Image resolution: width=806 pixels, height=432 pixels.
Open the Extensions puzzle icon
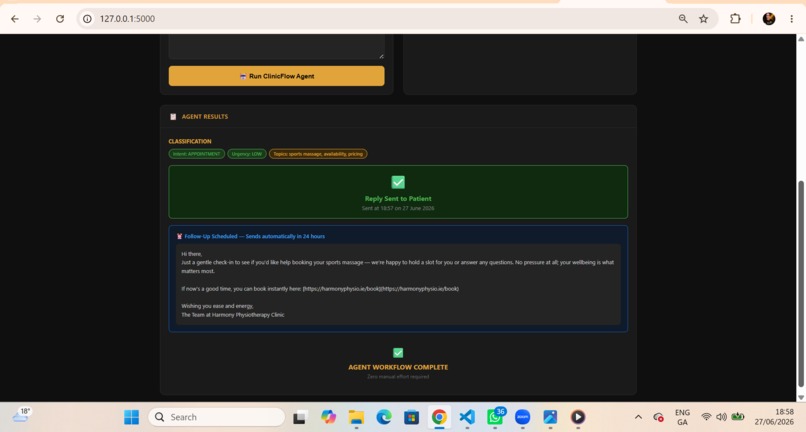click(735, 19)
